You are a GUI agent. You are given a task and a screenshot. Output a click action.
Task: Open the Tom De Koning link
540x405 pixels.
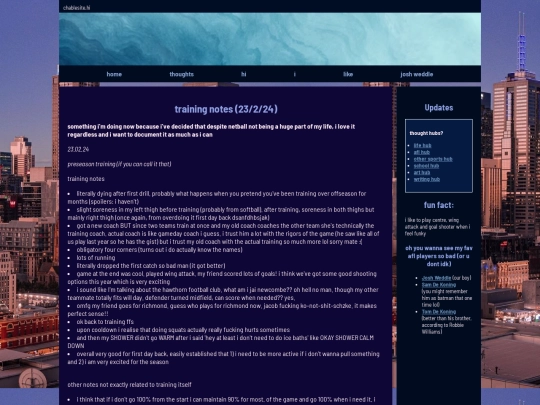point(439,312)
